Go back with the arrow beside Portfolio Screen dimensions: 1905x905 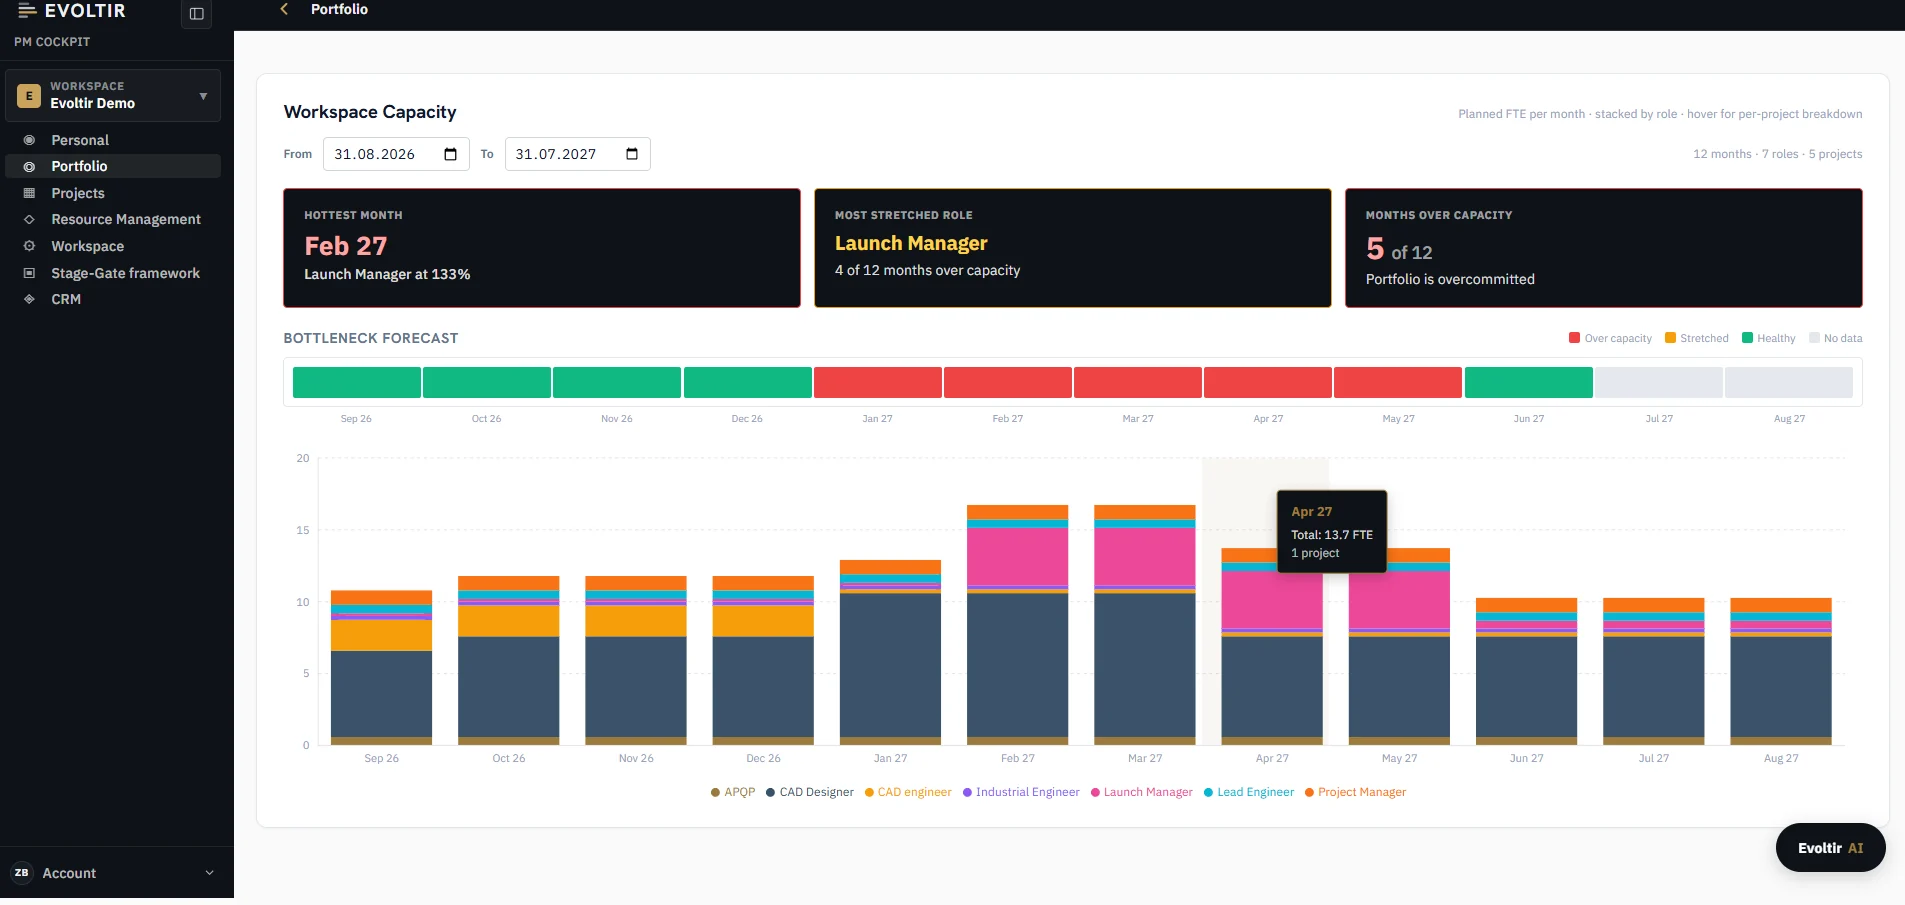[x=284, y=9]
